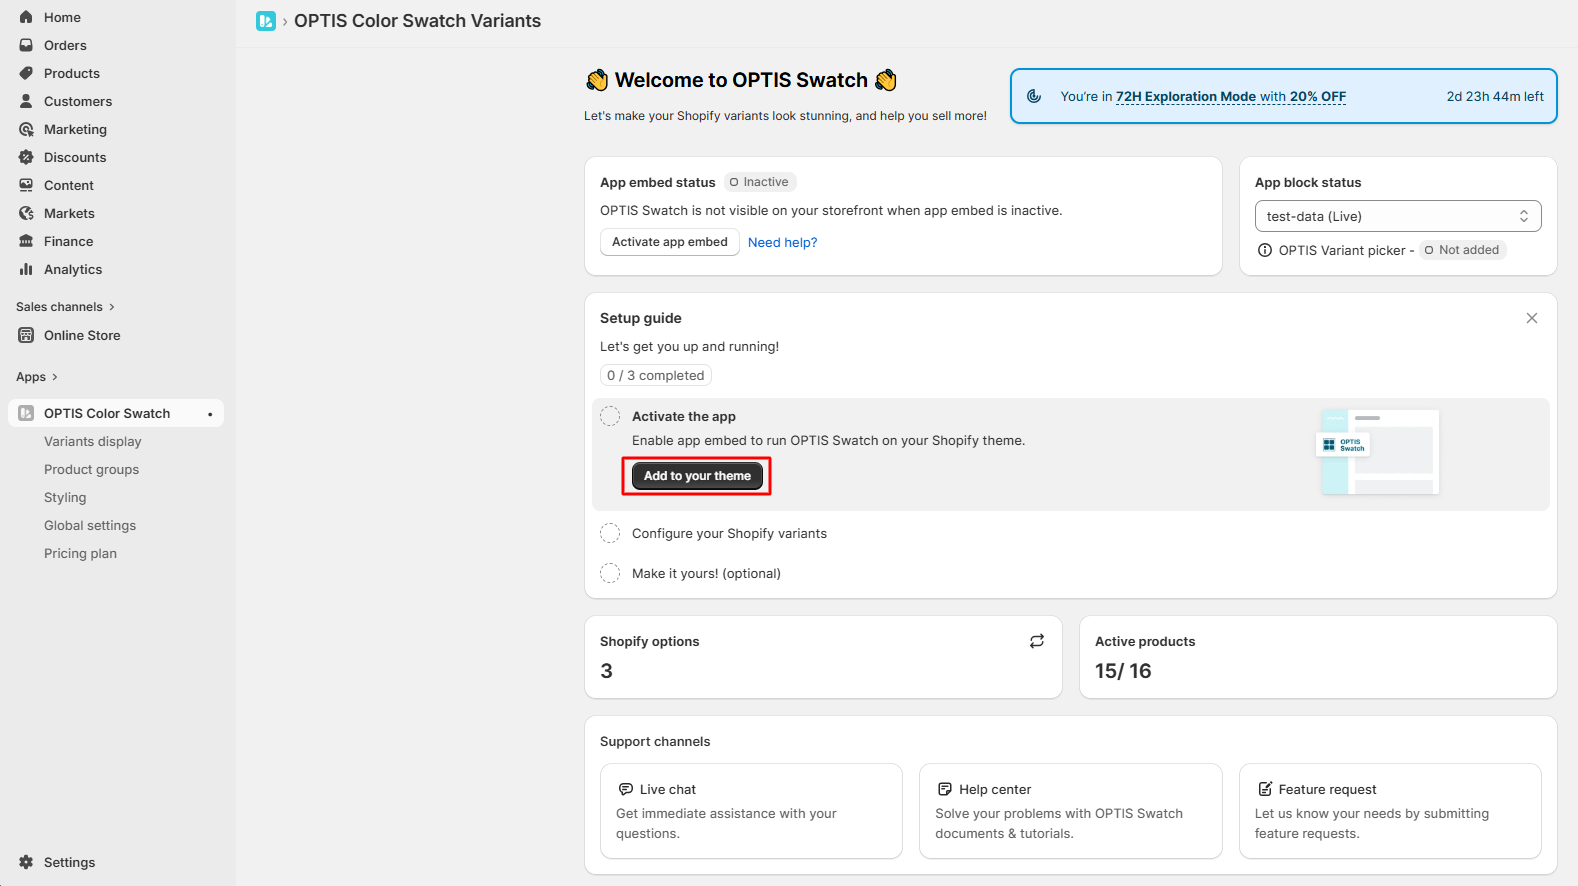Screen dimensions: 1578x886
Task: Go to Styling page
Action: 65,497
